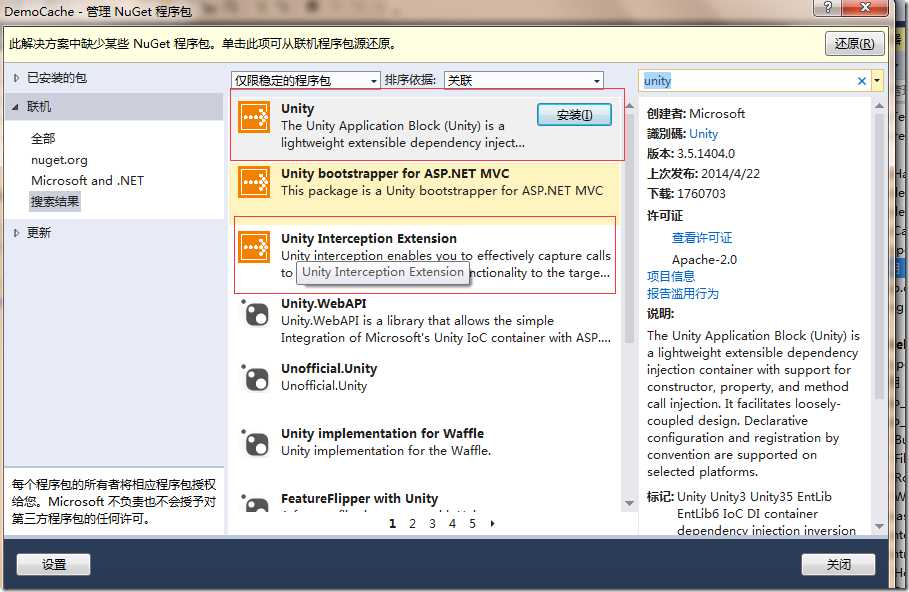This screenshot has height=592, width=909.
Task: Go to results page 4
Action: tap(452, 524)
